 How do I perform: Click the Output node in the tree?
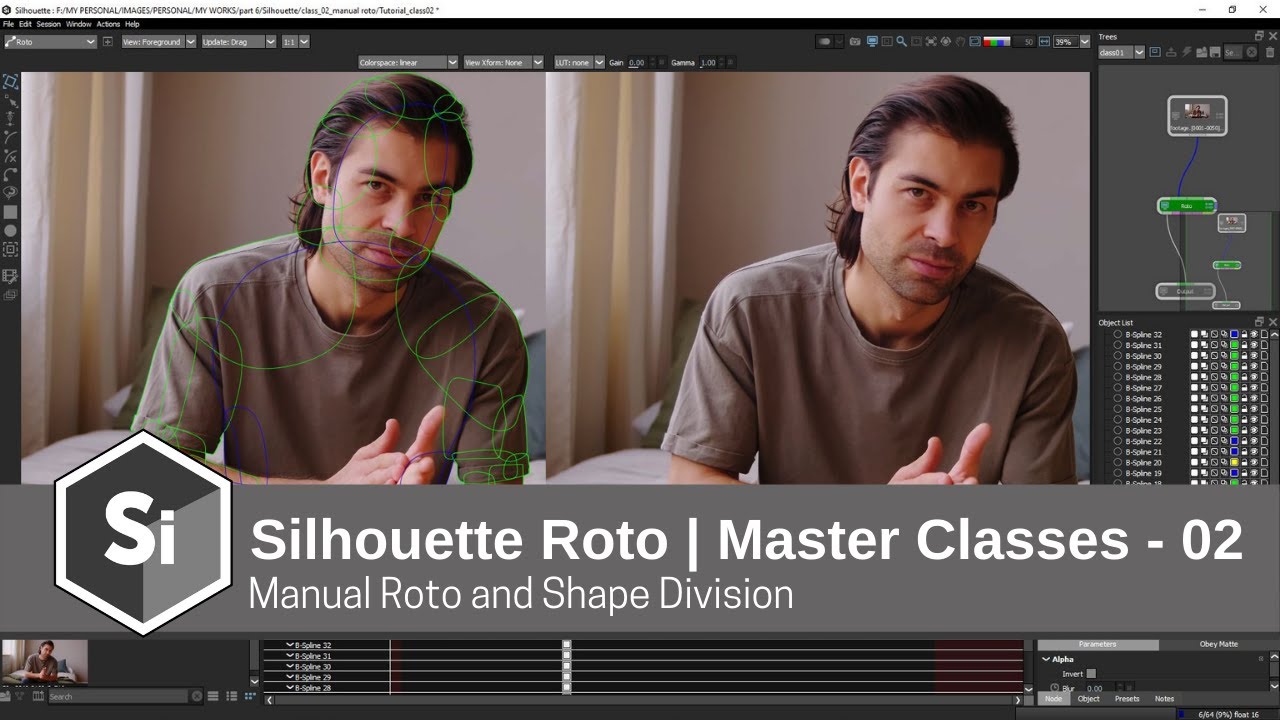[1184, 292]
